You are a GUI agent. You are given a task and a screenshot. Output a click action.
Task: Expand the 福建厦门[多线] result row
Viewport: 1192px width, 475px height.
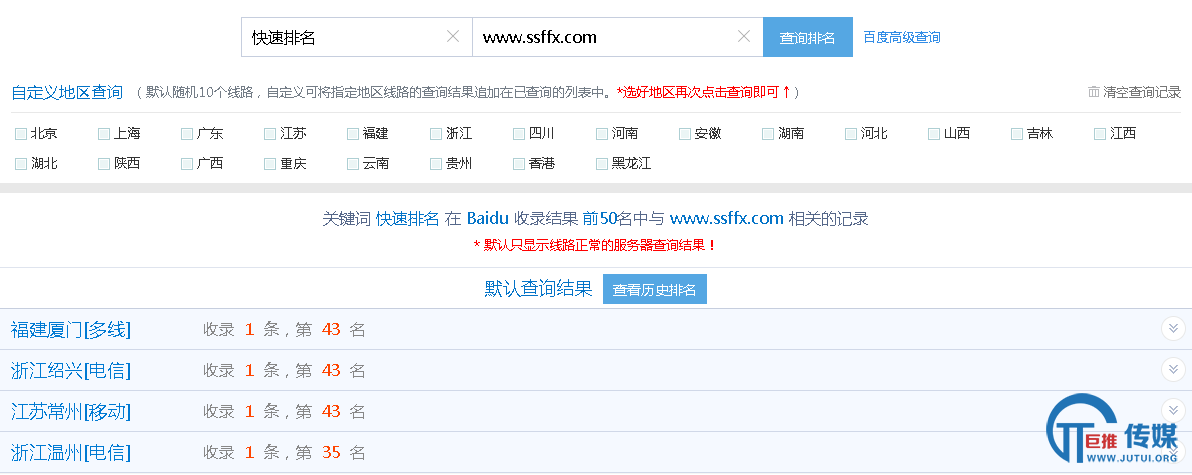1173,328
